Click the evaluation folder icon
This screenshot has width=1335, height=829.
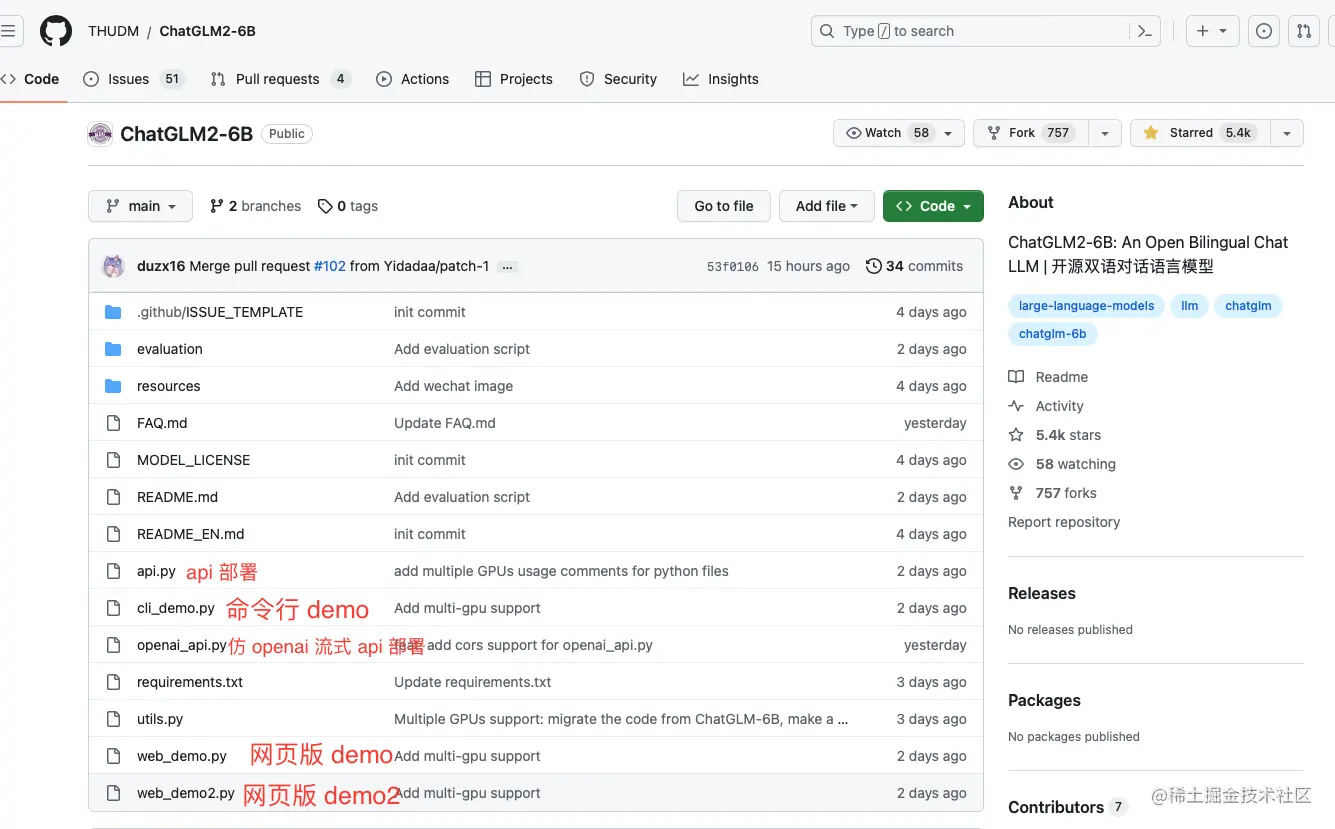[113, 349]
